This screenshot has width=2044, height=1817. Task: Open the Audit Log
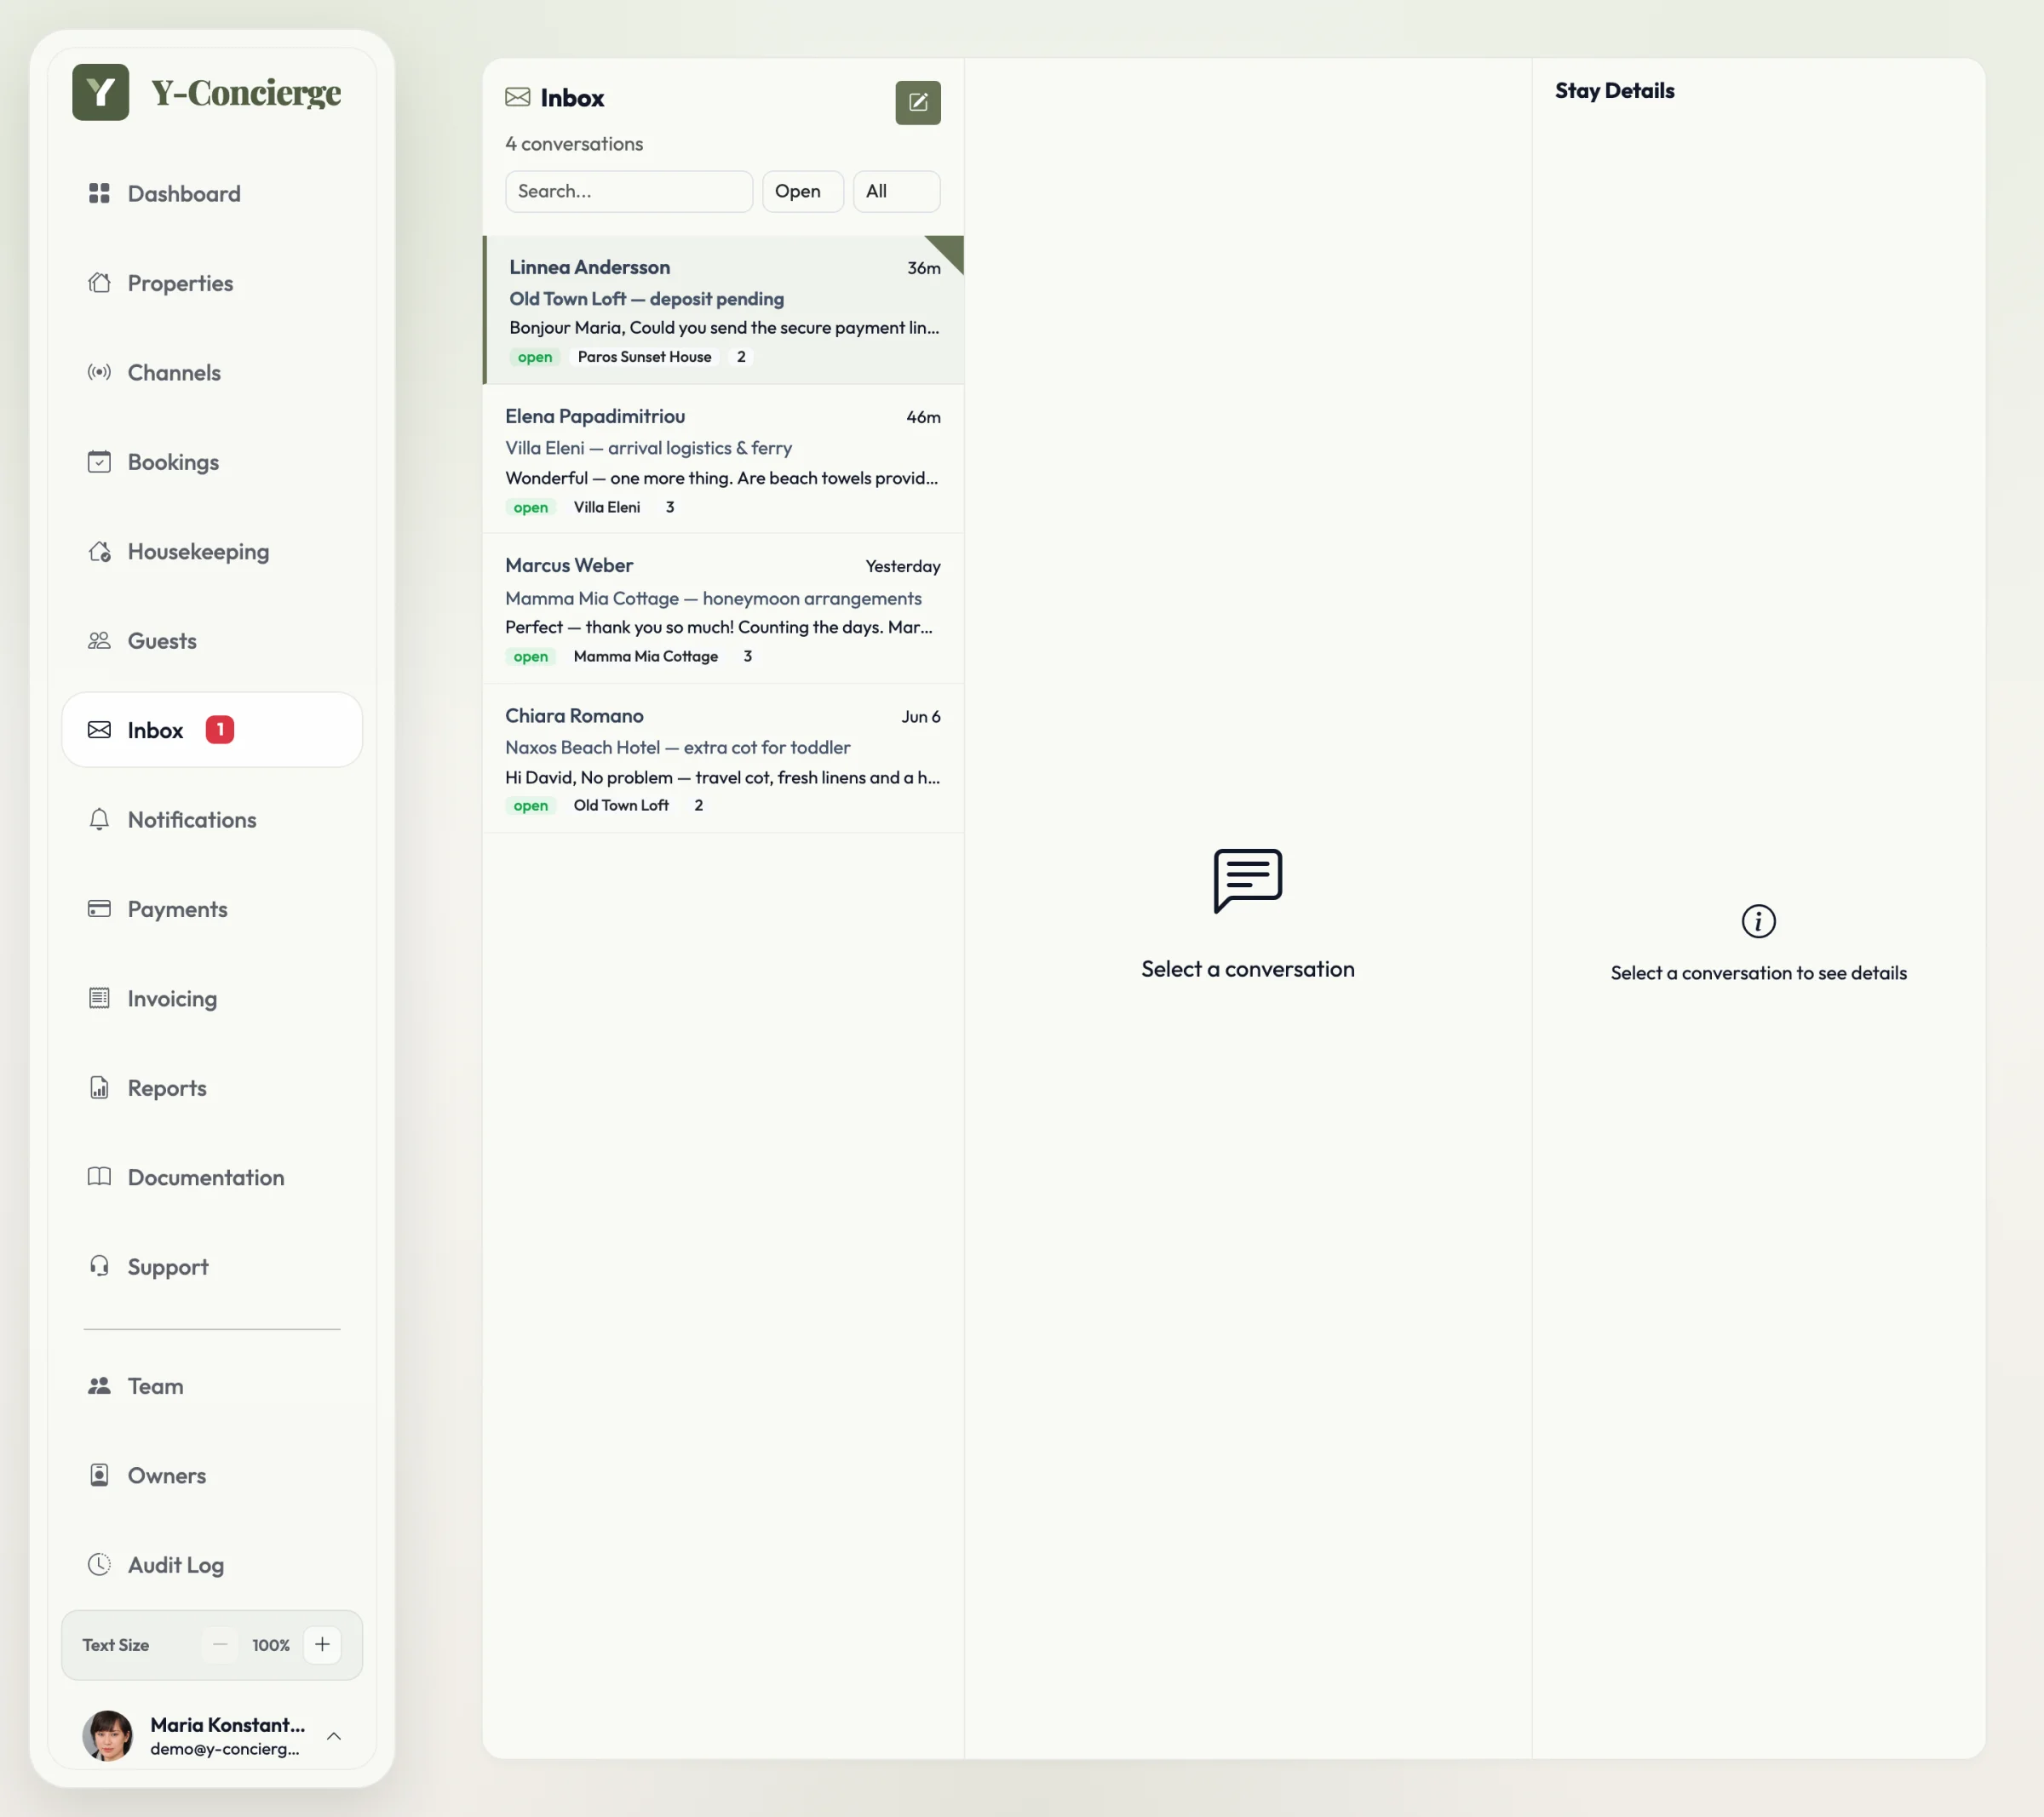pos(212,1564)
